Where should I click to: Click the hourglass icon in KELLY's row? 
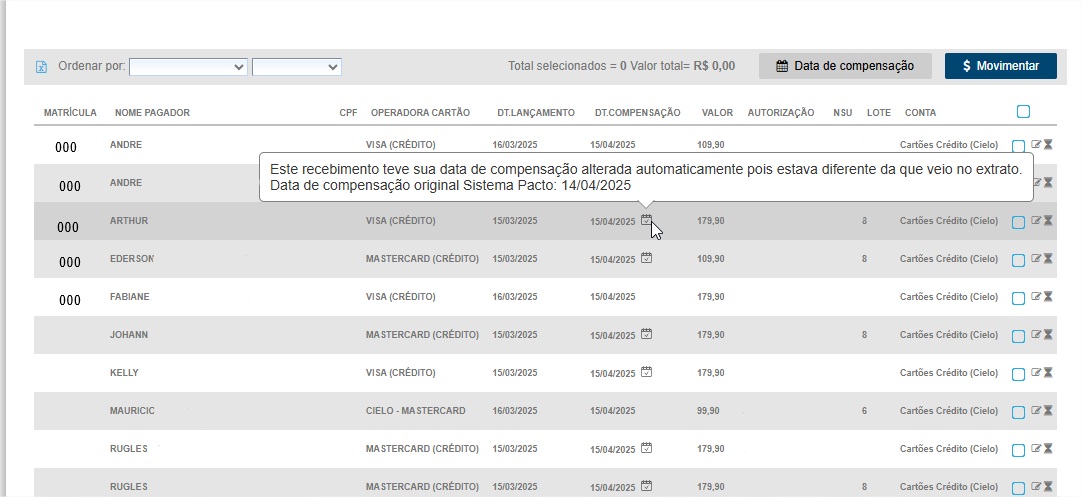1048,373
